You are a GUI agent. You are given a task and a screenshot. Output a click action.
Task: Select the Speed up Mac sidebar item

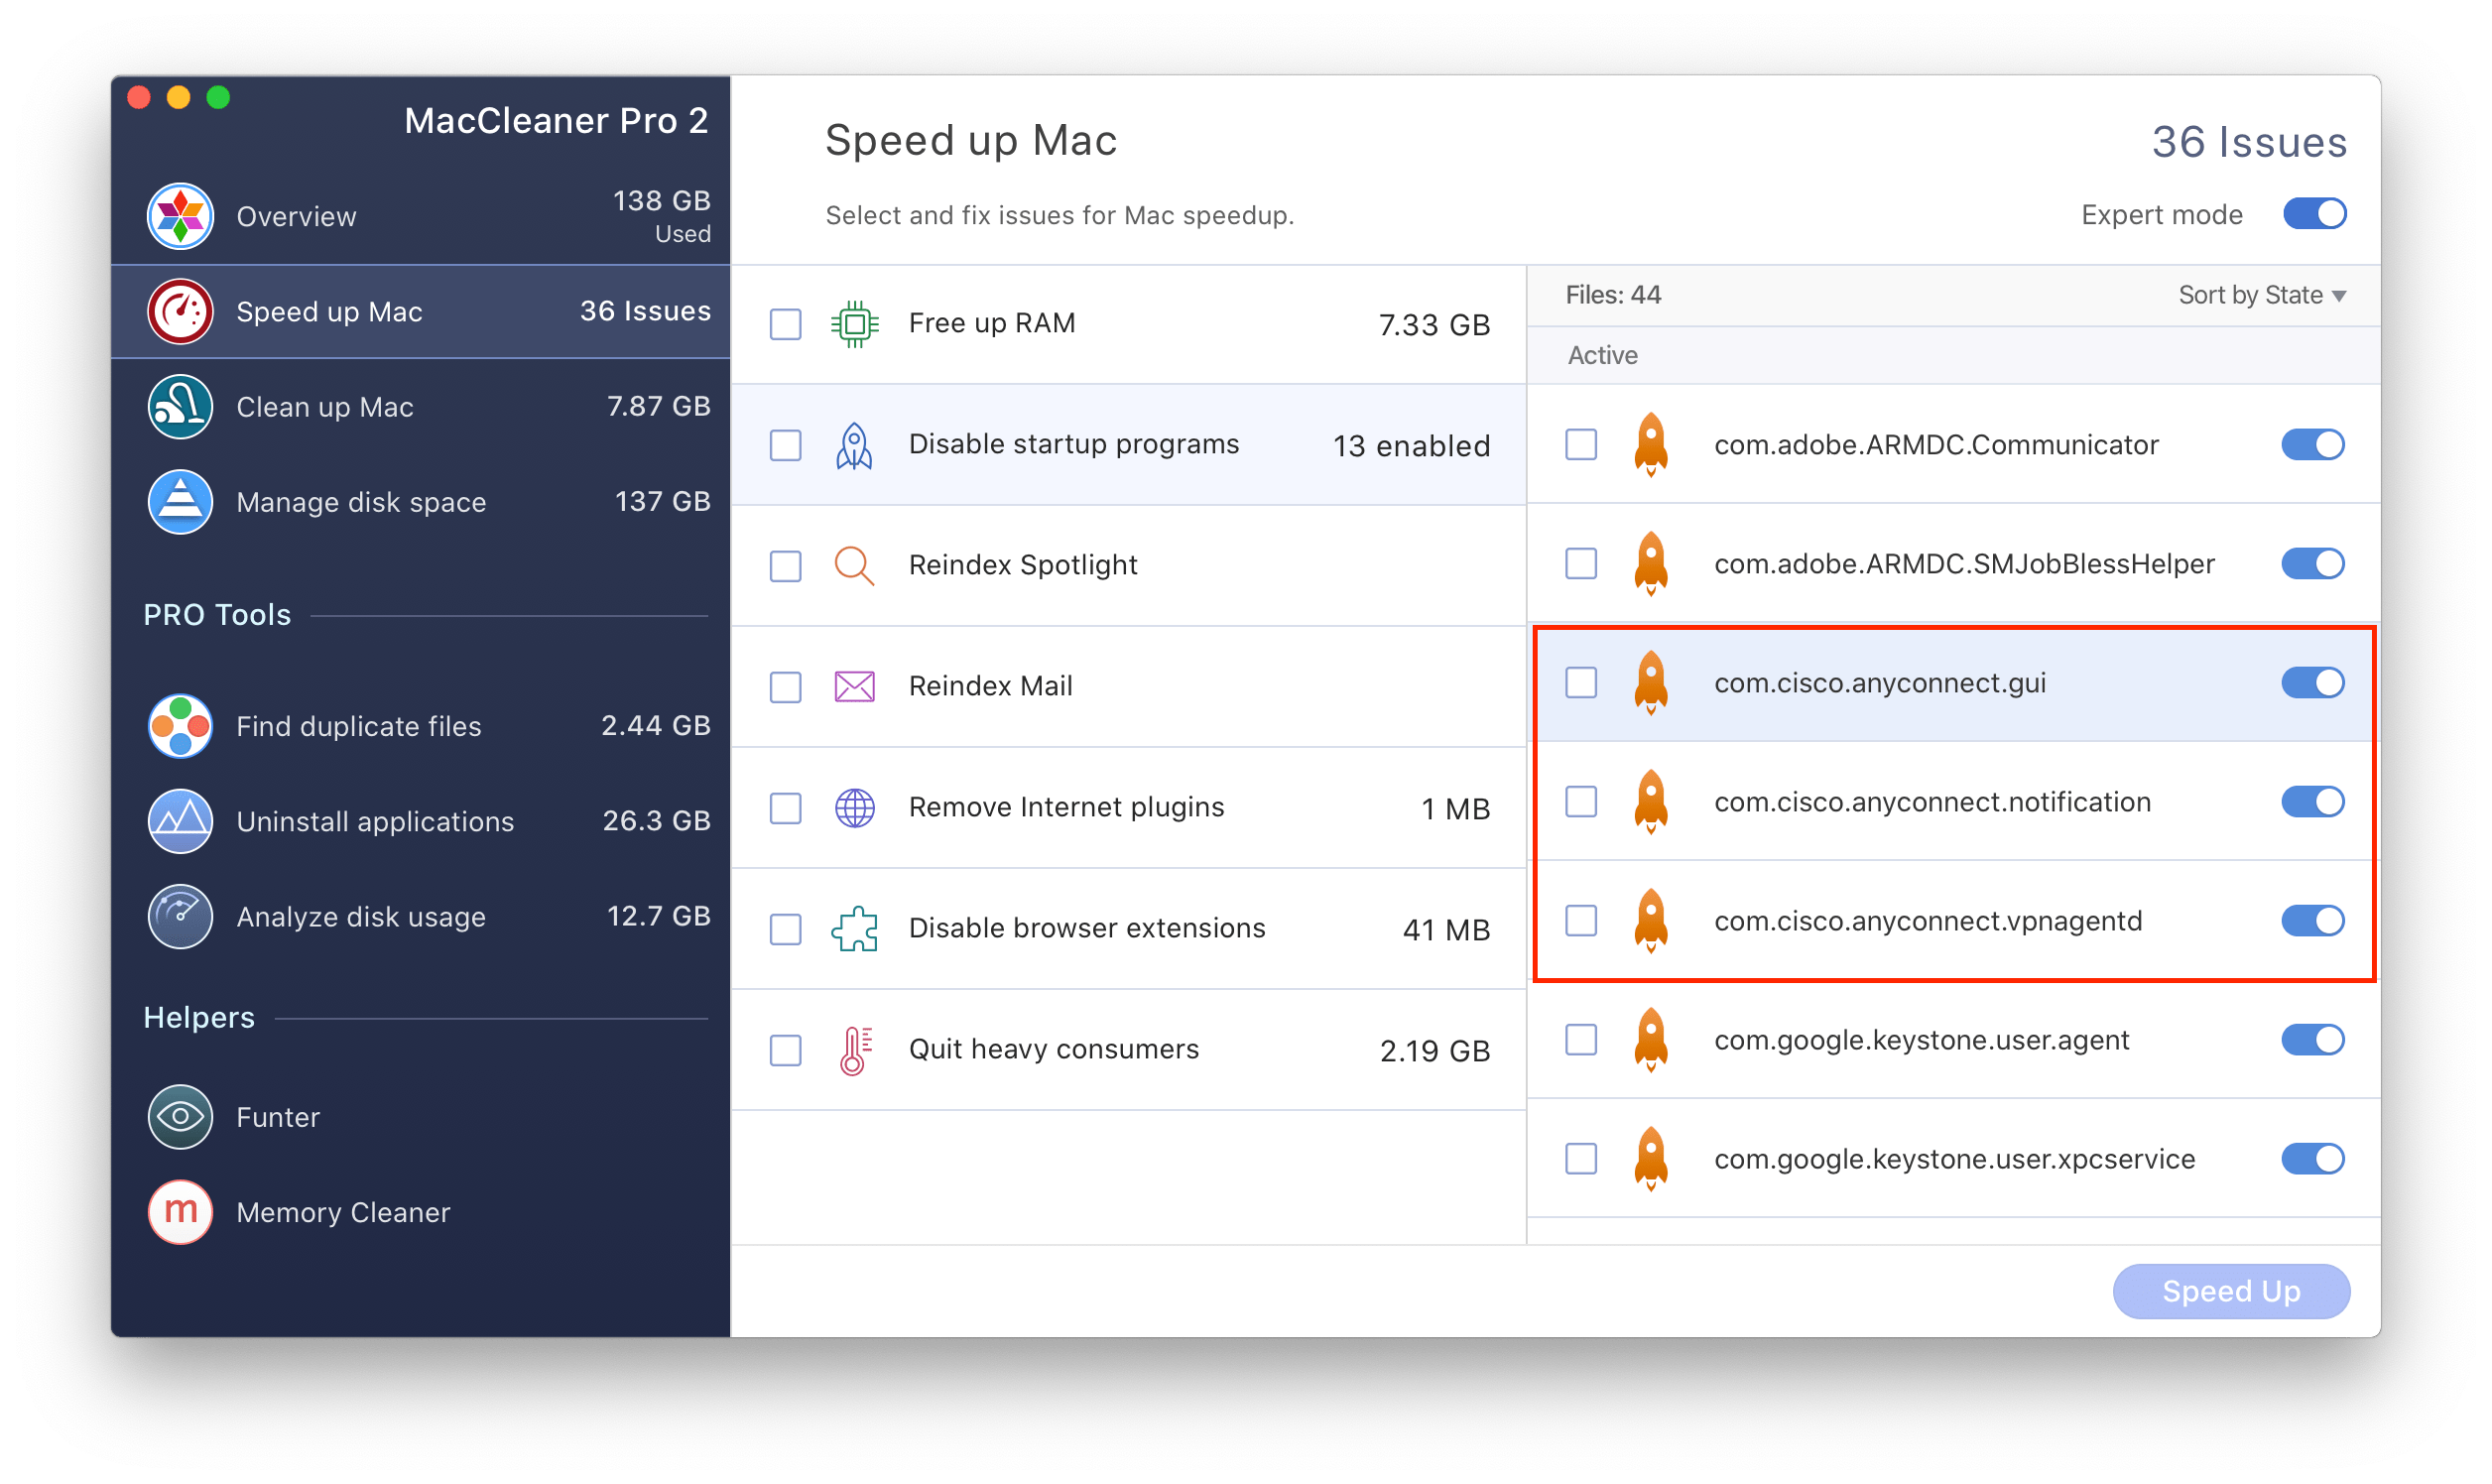(x=420, y=312)
